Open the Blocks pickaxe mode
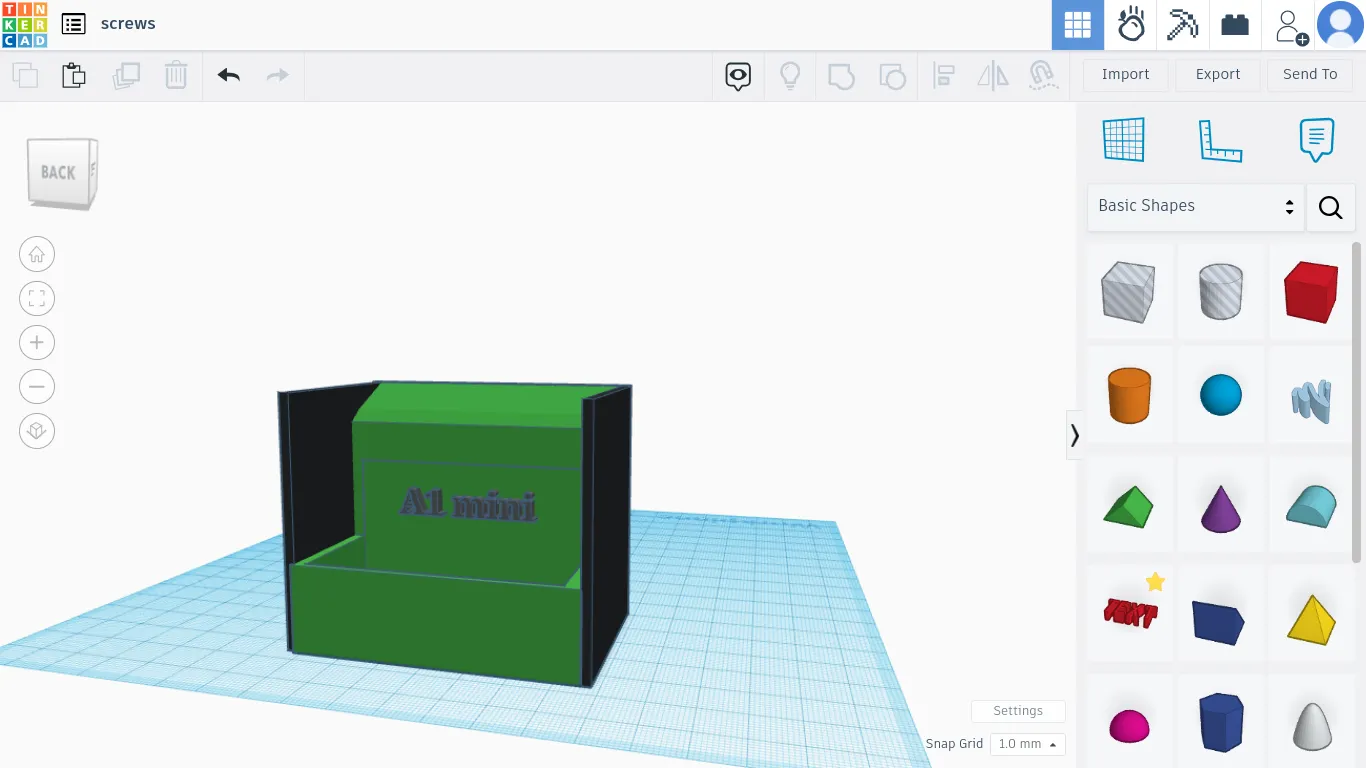Image resolution: width=1366 pixels, height=768 pixels. (1183, 25)
